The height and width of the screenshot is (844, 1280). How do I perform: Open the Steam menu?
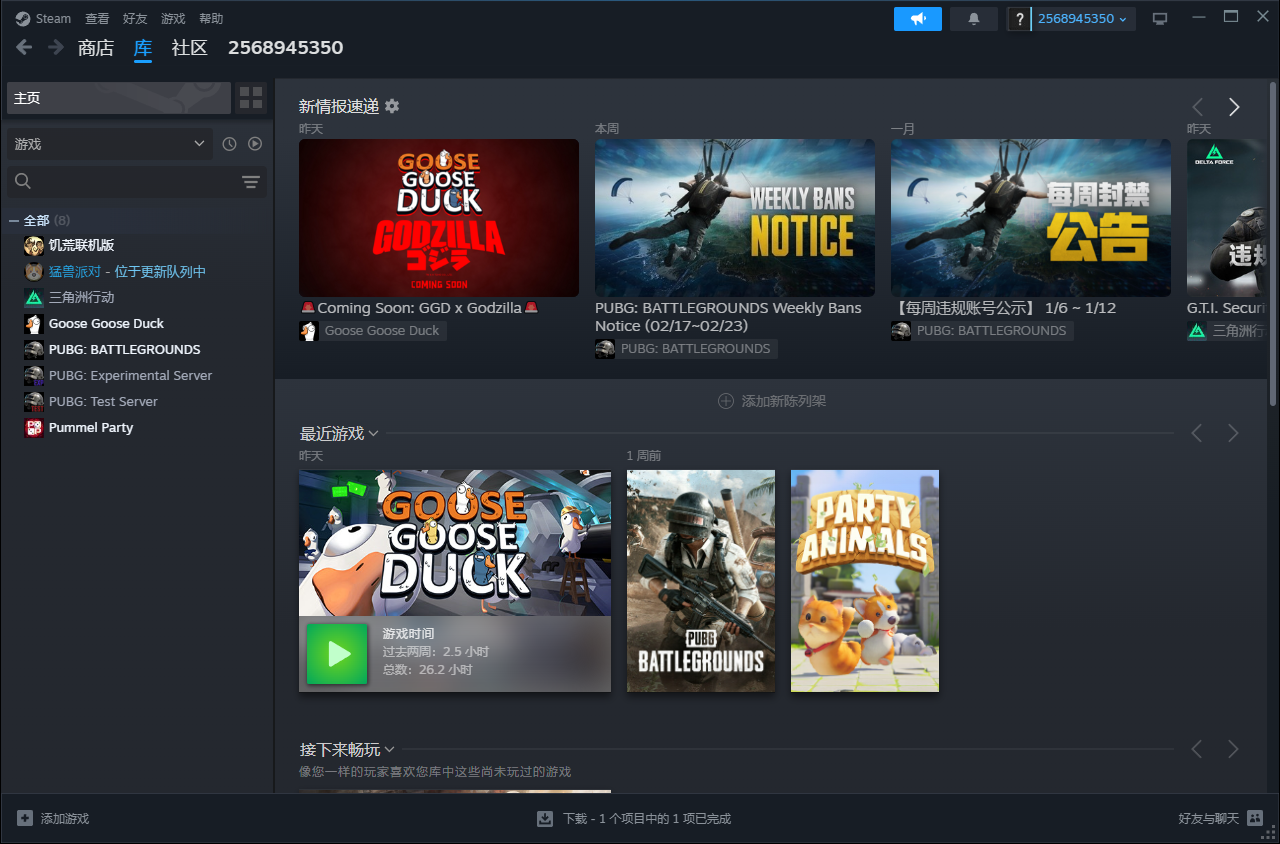54,19
